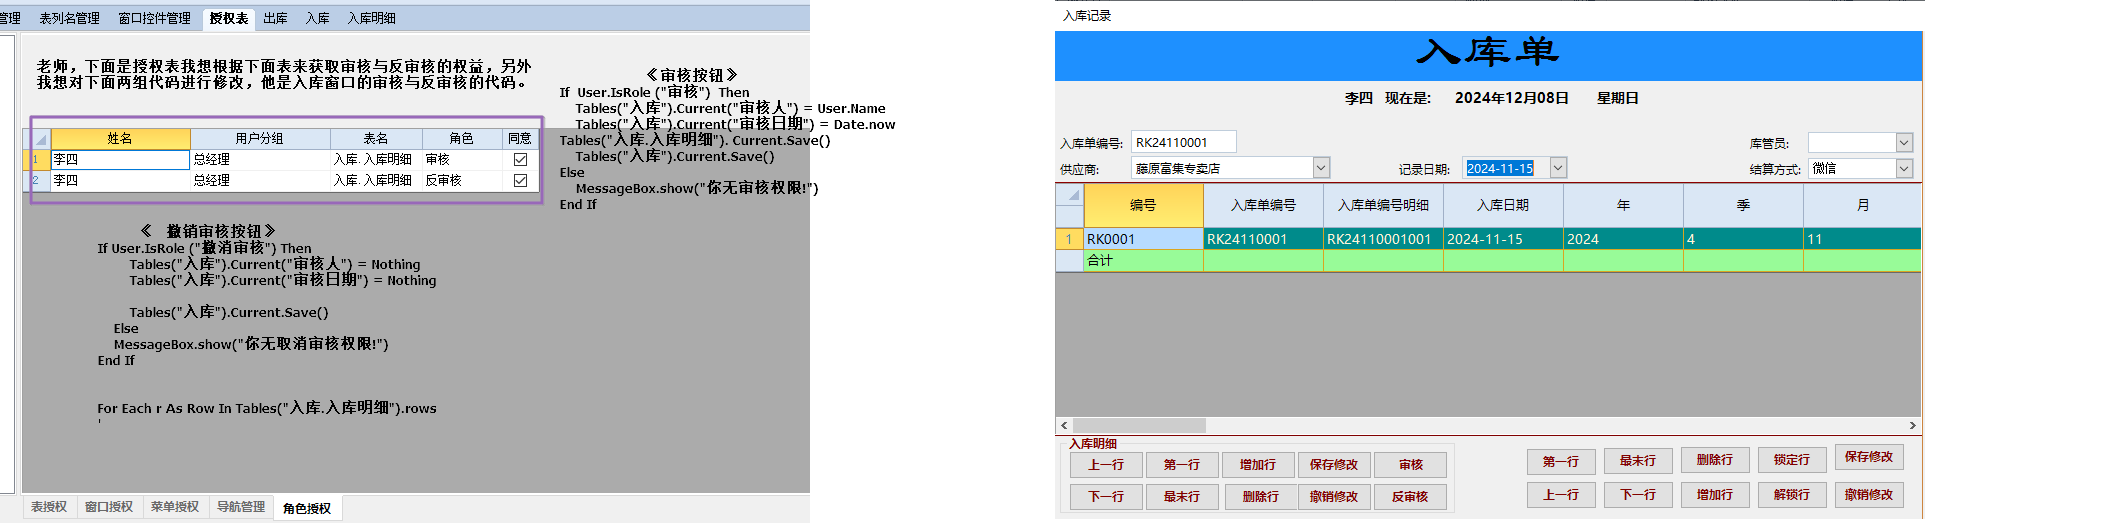Select the 菜单授权 bottom tab
This screenshot has height=523, width=2110.
[x=175, y=507]
